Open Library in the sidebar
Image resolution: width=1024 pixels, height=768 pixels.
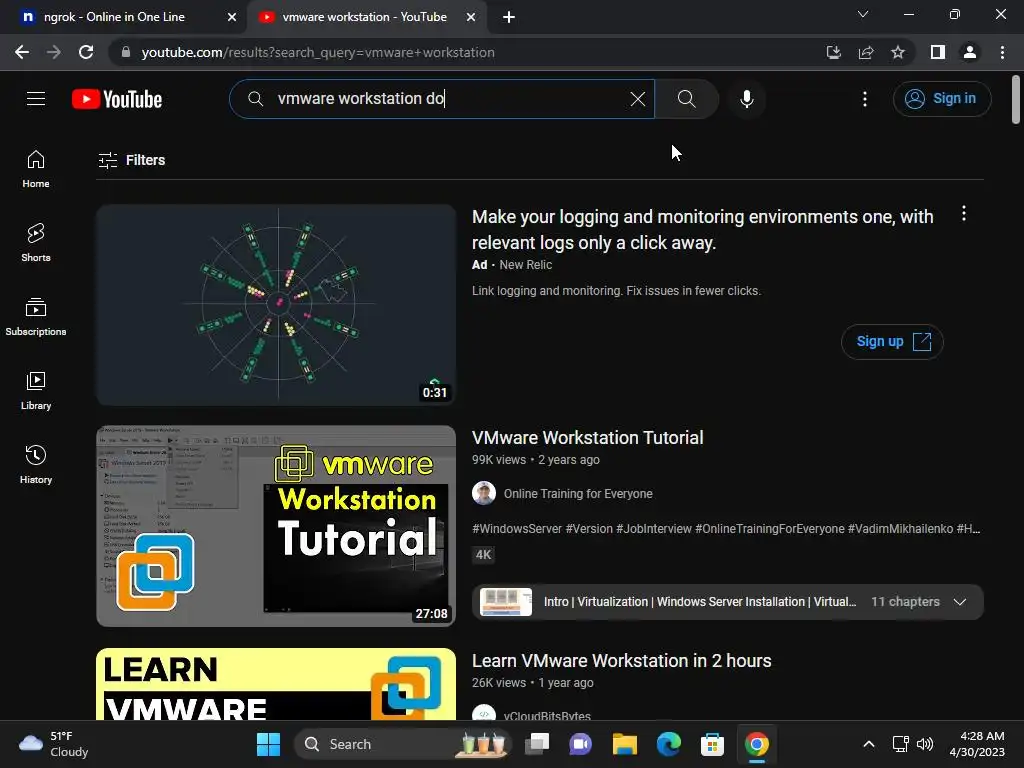36,391
